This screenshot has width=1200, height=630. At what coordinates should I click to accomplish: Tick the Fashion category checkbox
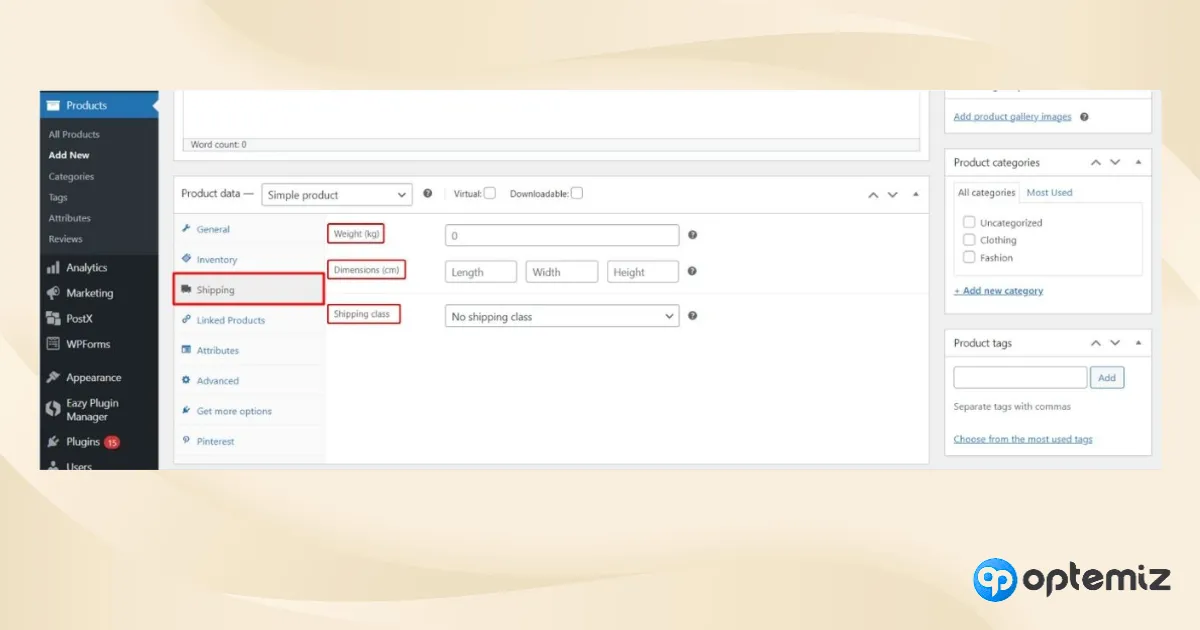(969, 257)
